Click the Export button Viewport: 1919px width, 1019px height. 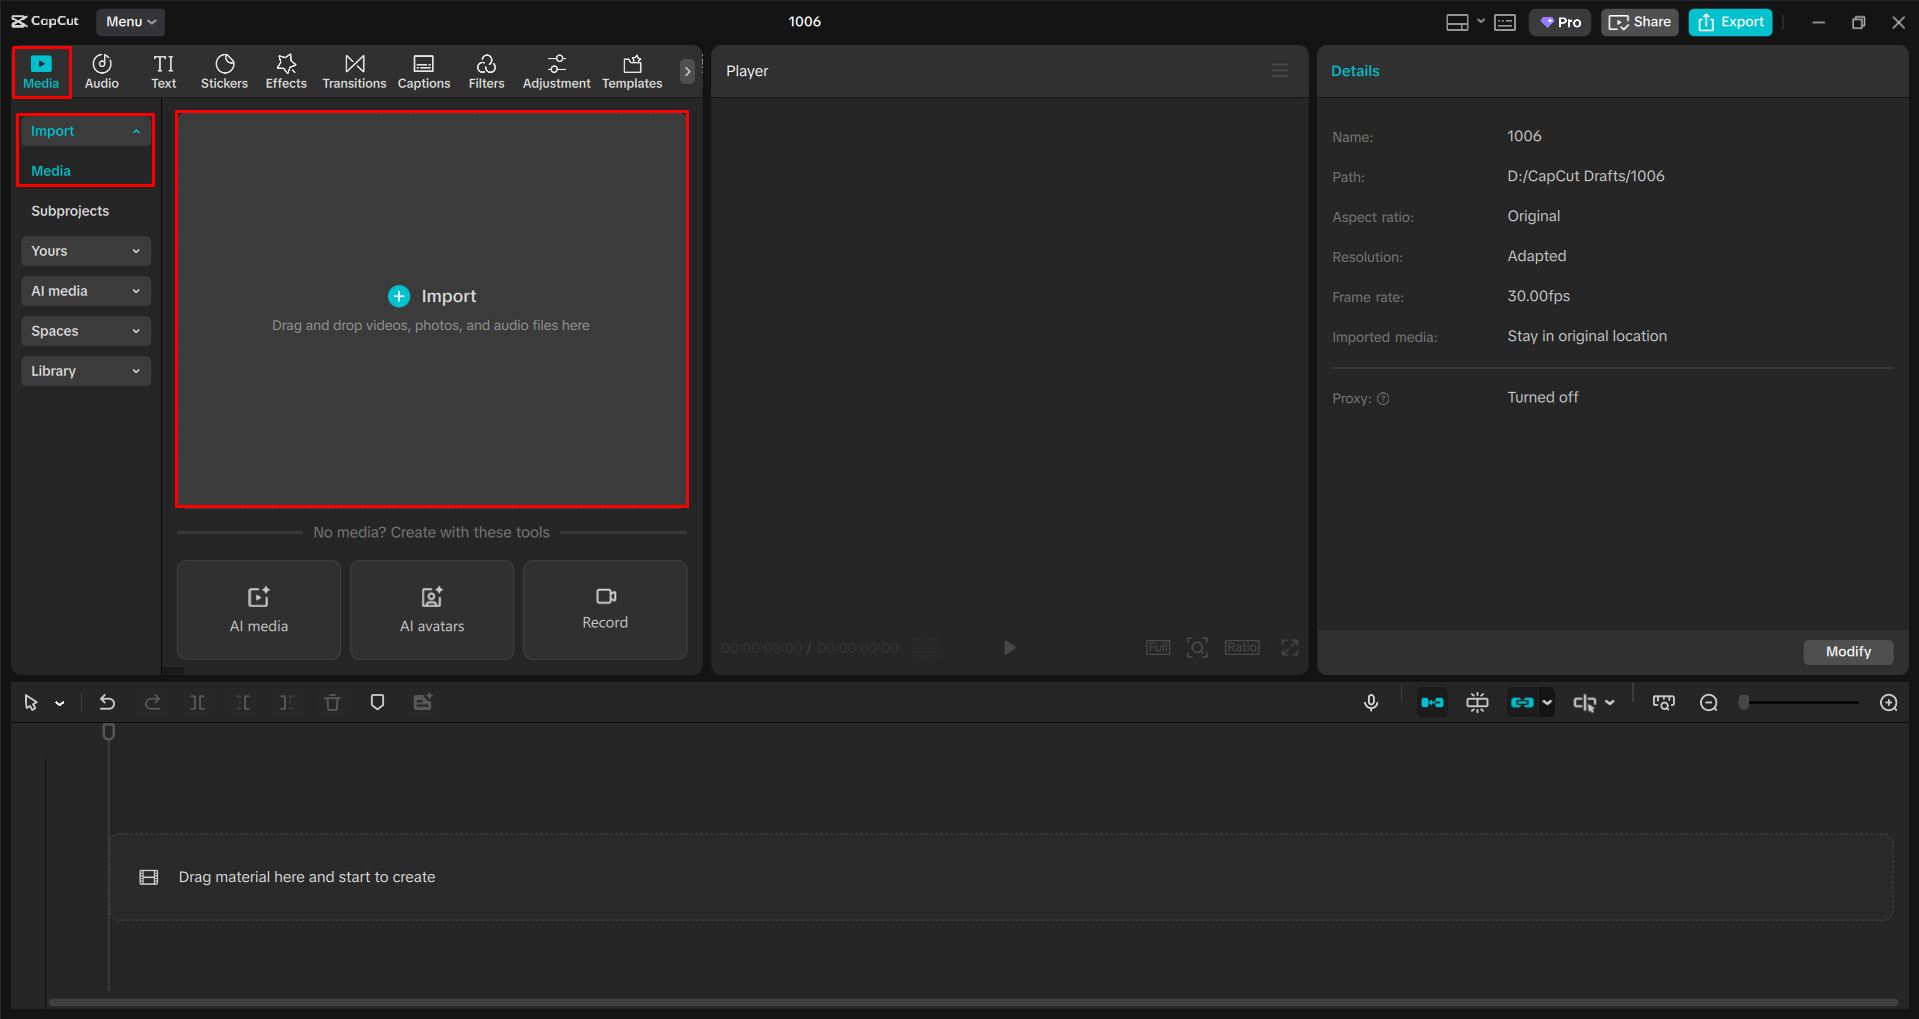pos(1729,21)
